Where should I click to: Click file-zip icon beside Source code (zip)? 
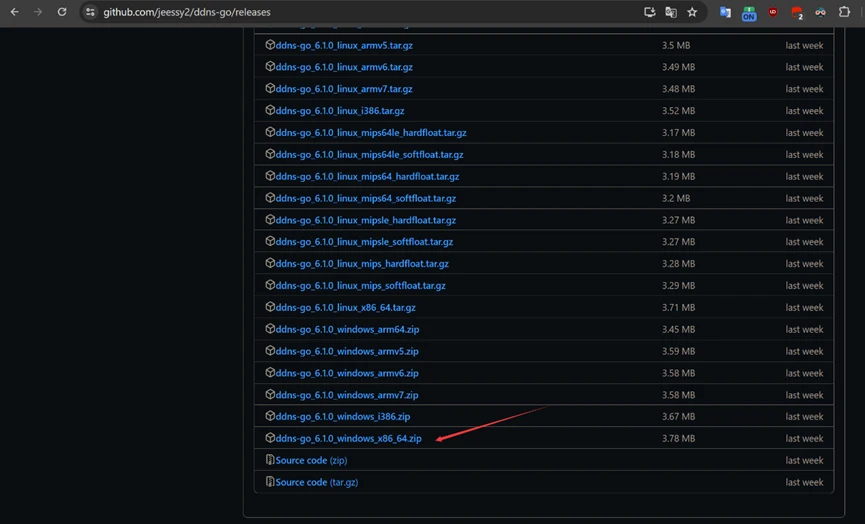pos(270,459)
